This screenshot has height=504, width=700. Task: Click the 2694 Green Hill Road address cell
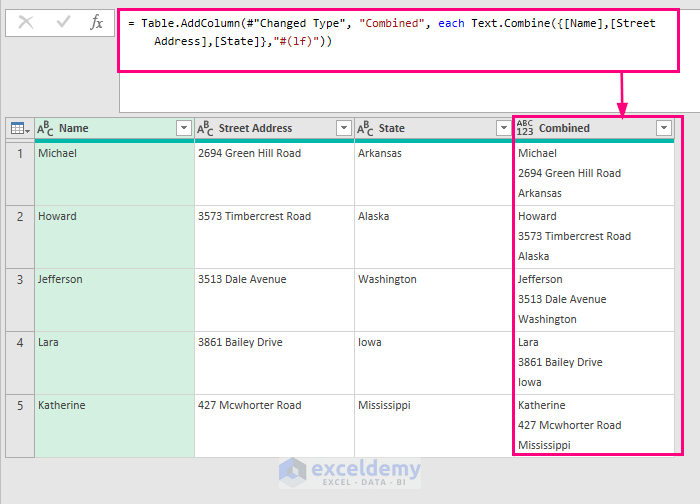pyautogui.click(x=275, y=174)
